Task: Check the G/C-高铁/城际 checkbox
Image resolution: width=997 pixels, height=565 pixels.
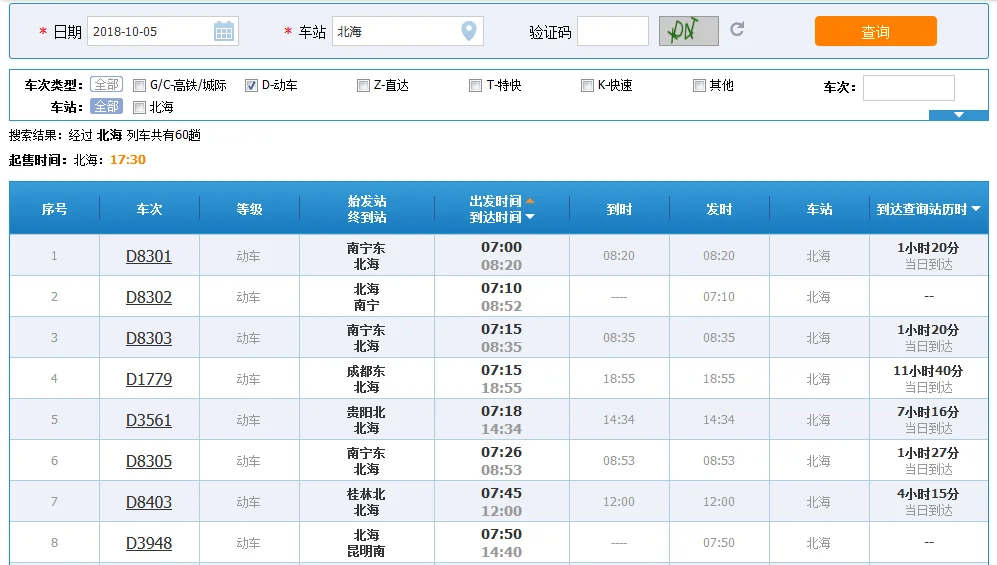Action: point(139,85)
